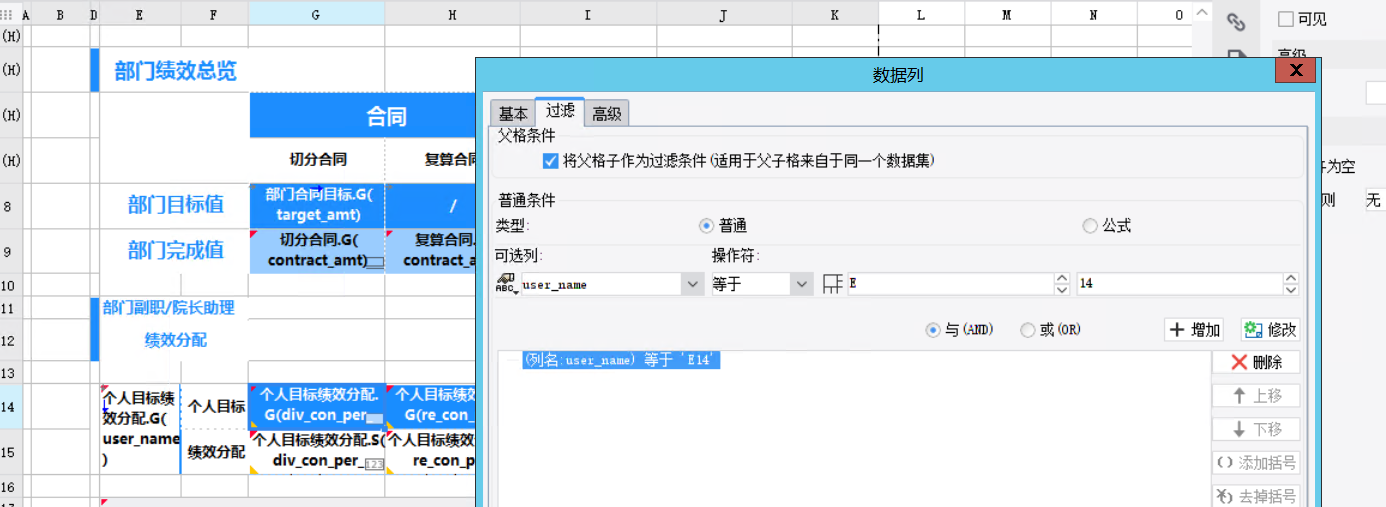Select the 或(OR) radio button
This screenshot has height=507, width=1386.
[x=1027, y=330]
